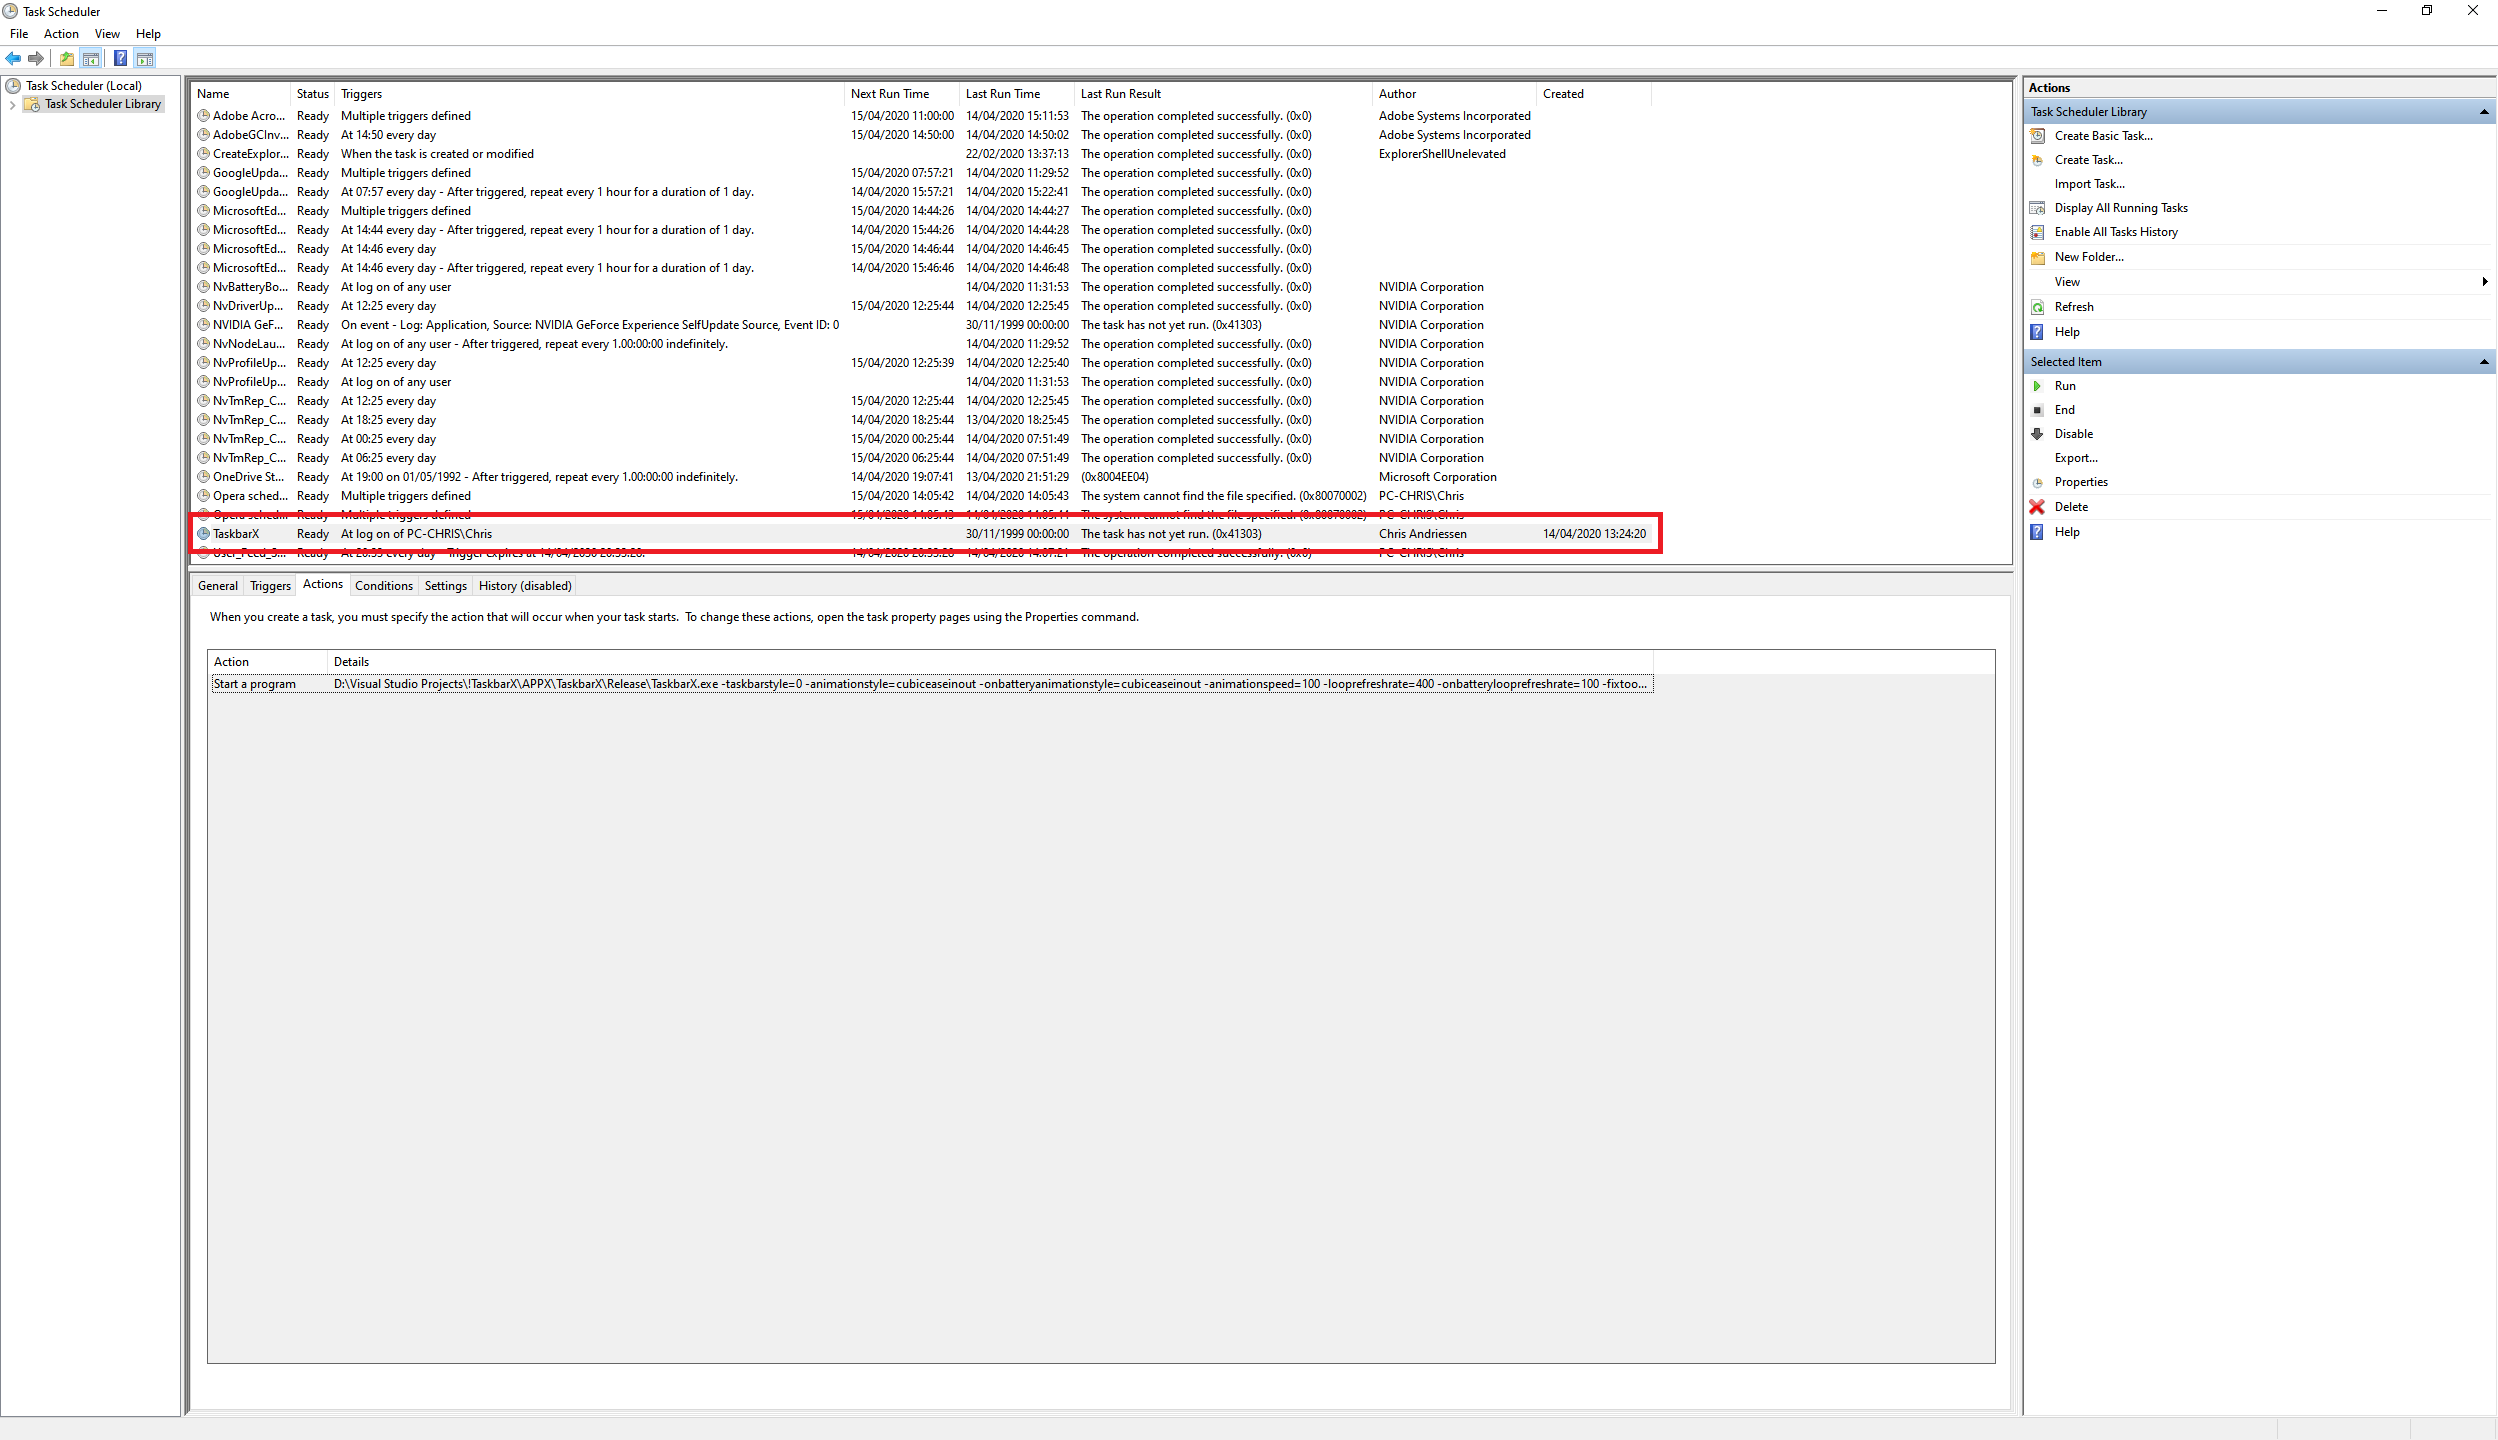This screenshot has width=2498, height=1440.
Task: Switch to the Conditions tab
Action: [384, 585]
